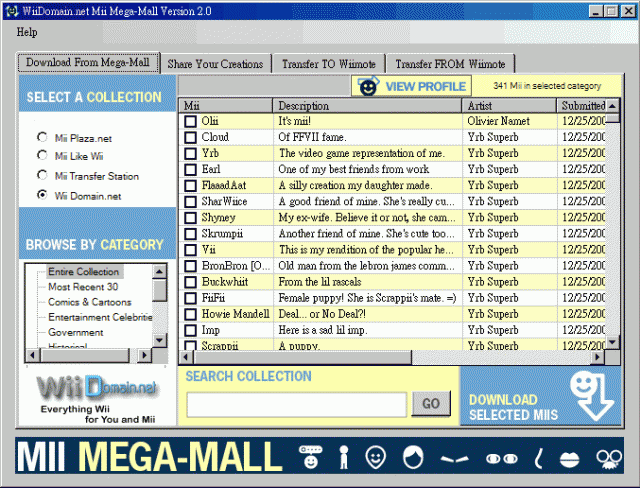Click the lips icon in banner
The height and width of the screenshot is (488, 640).
pos(569,459)
